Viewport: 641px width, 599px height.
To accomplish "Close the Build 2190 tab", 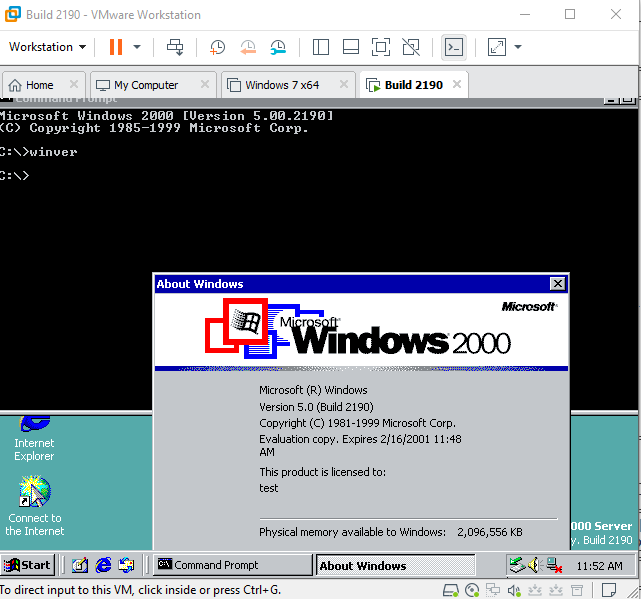I will (457, 84).
